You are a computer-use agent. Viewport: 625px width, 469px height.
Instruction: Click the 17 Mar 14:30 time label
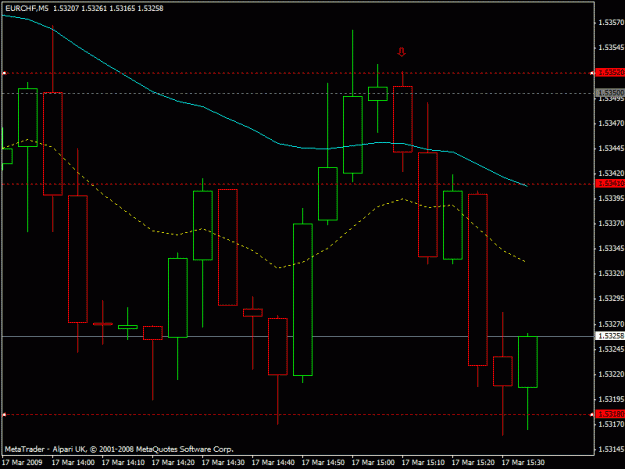point(223,462)
